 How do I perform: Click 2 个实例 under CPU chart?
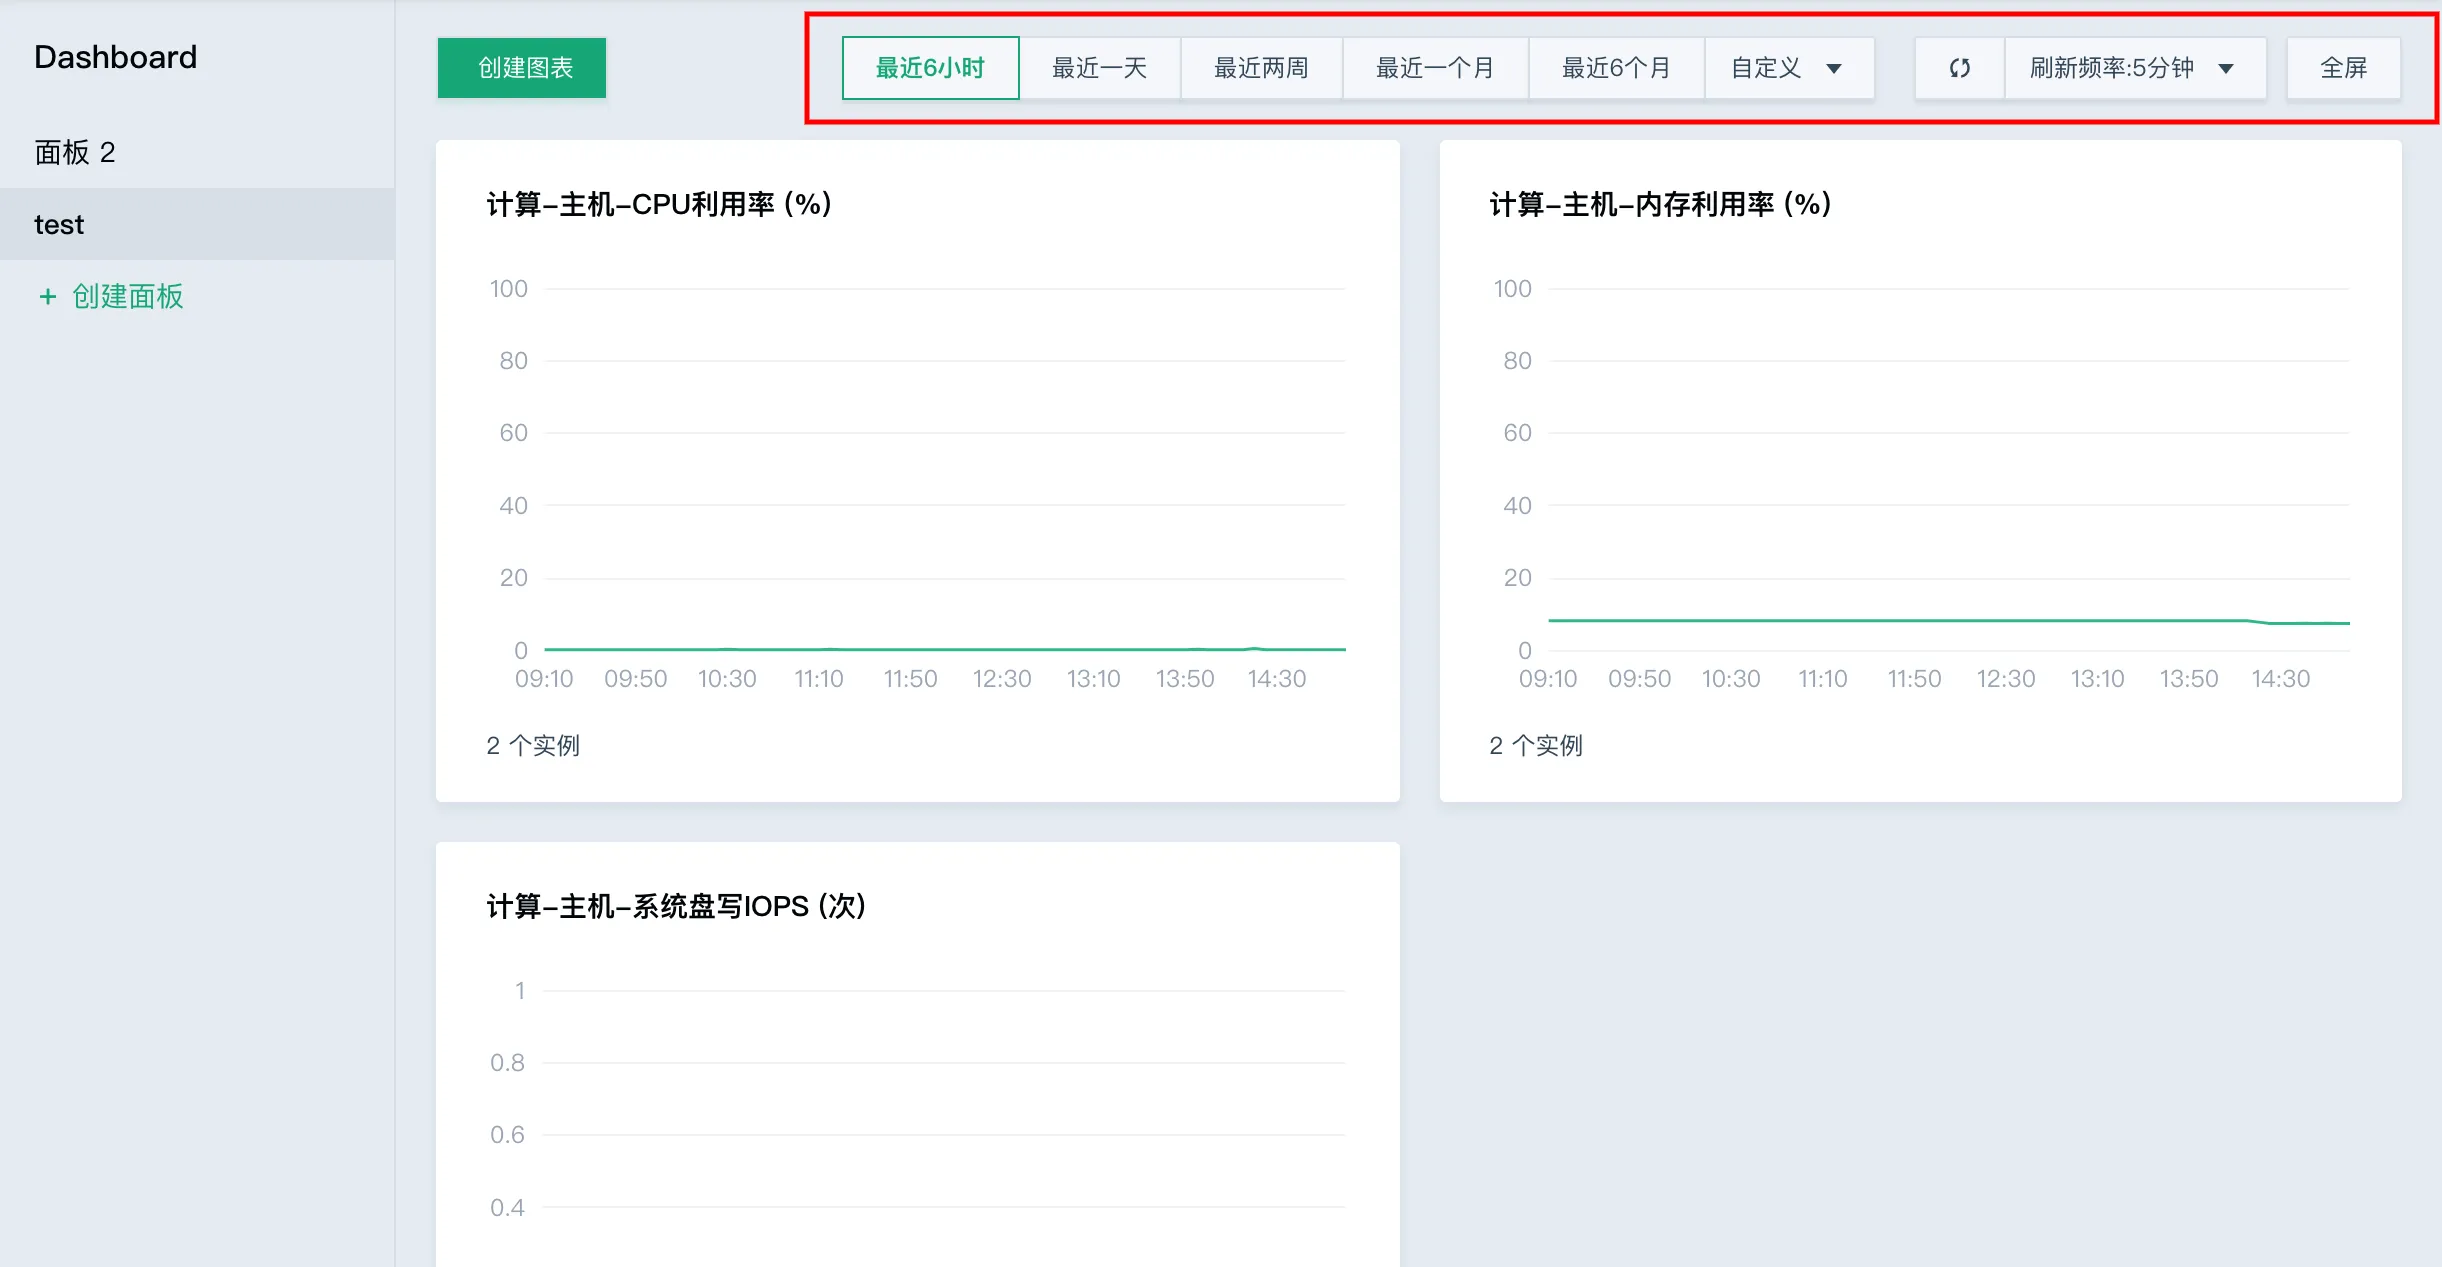click(x=533, y=745)
